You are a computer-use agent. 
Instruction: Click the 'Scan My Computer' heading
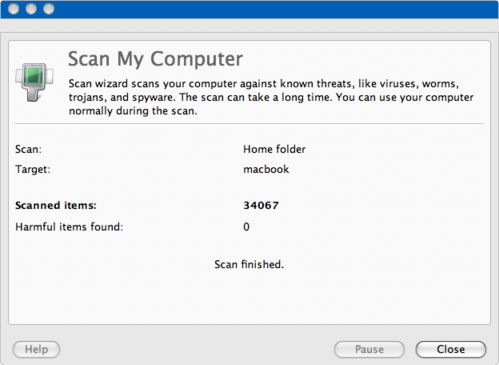(155, 59)
